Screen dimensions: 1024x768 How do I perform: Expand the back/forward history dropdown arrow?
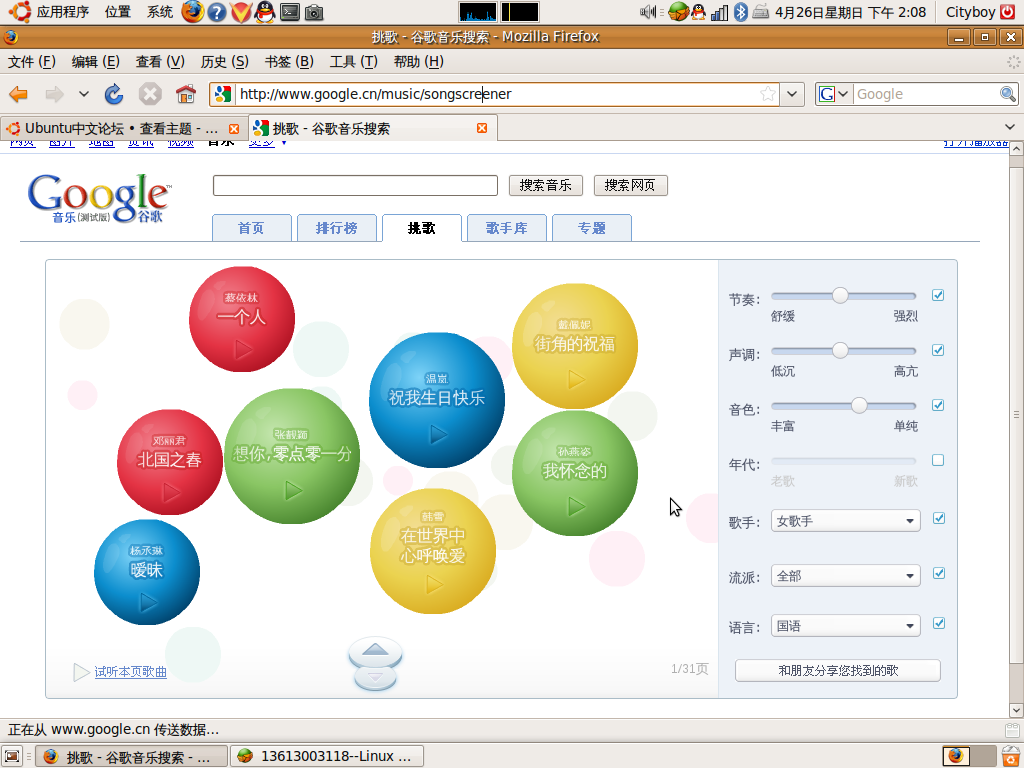84,94
